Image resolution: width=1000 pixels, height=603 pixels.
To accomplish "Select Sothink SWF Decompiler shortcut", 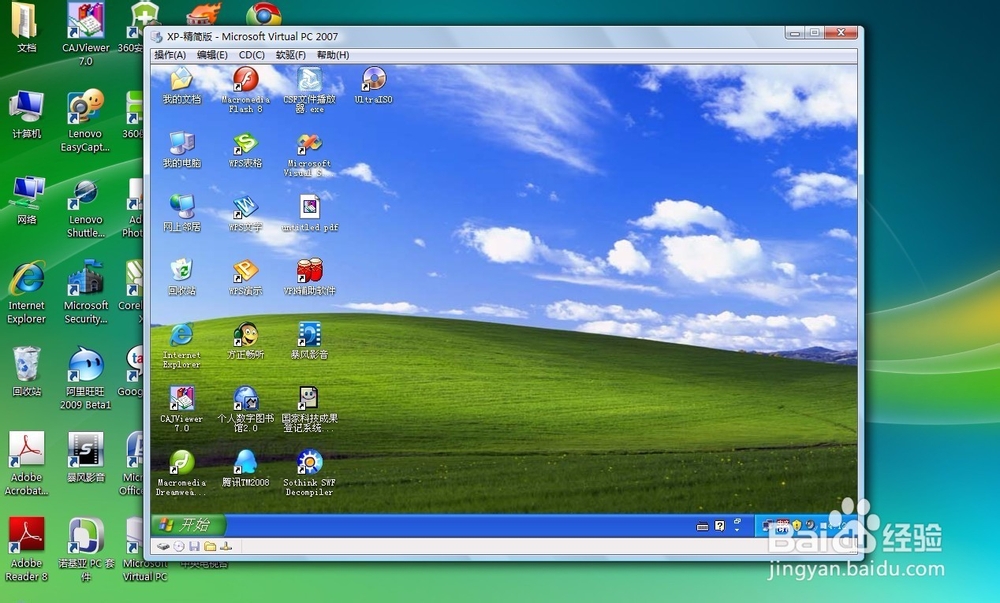I will click(x=309, y=473).
